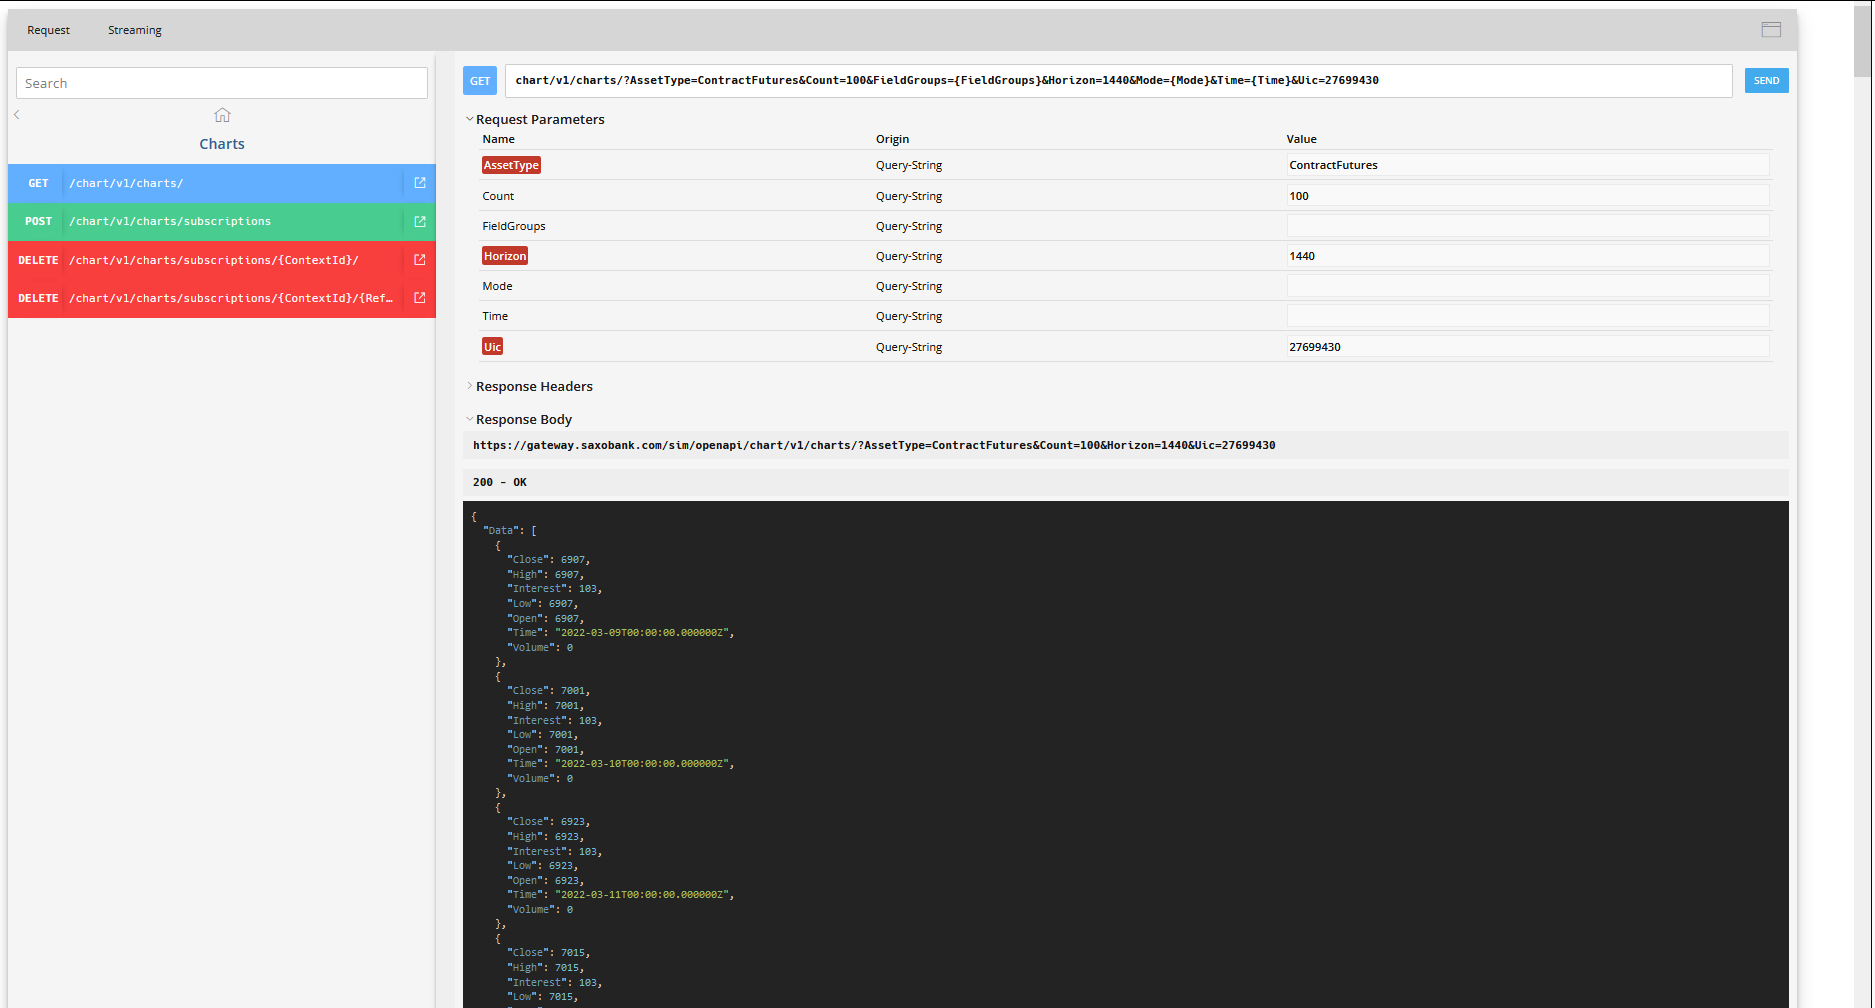The width and height of the screenshot is (1875, 1008).
Task: Click the Charts heading link
Action: pos(222,144)
